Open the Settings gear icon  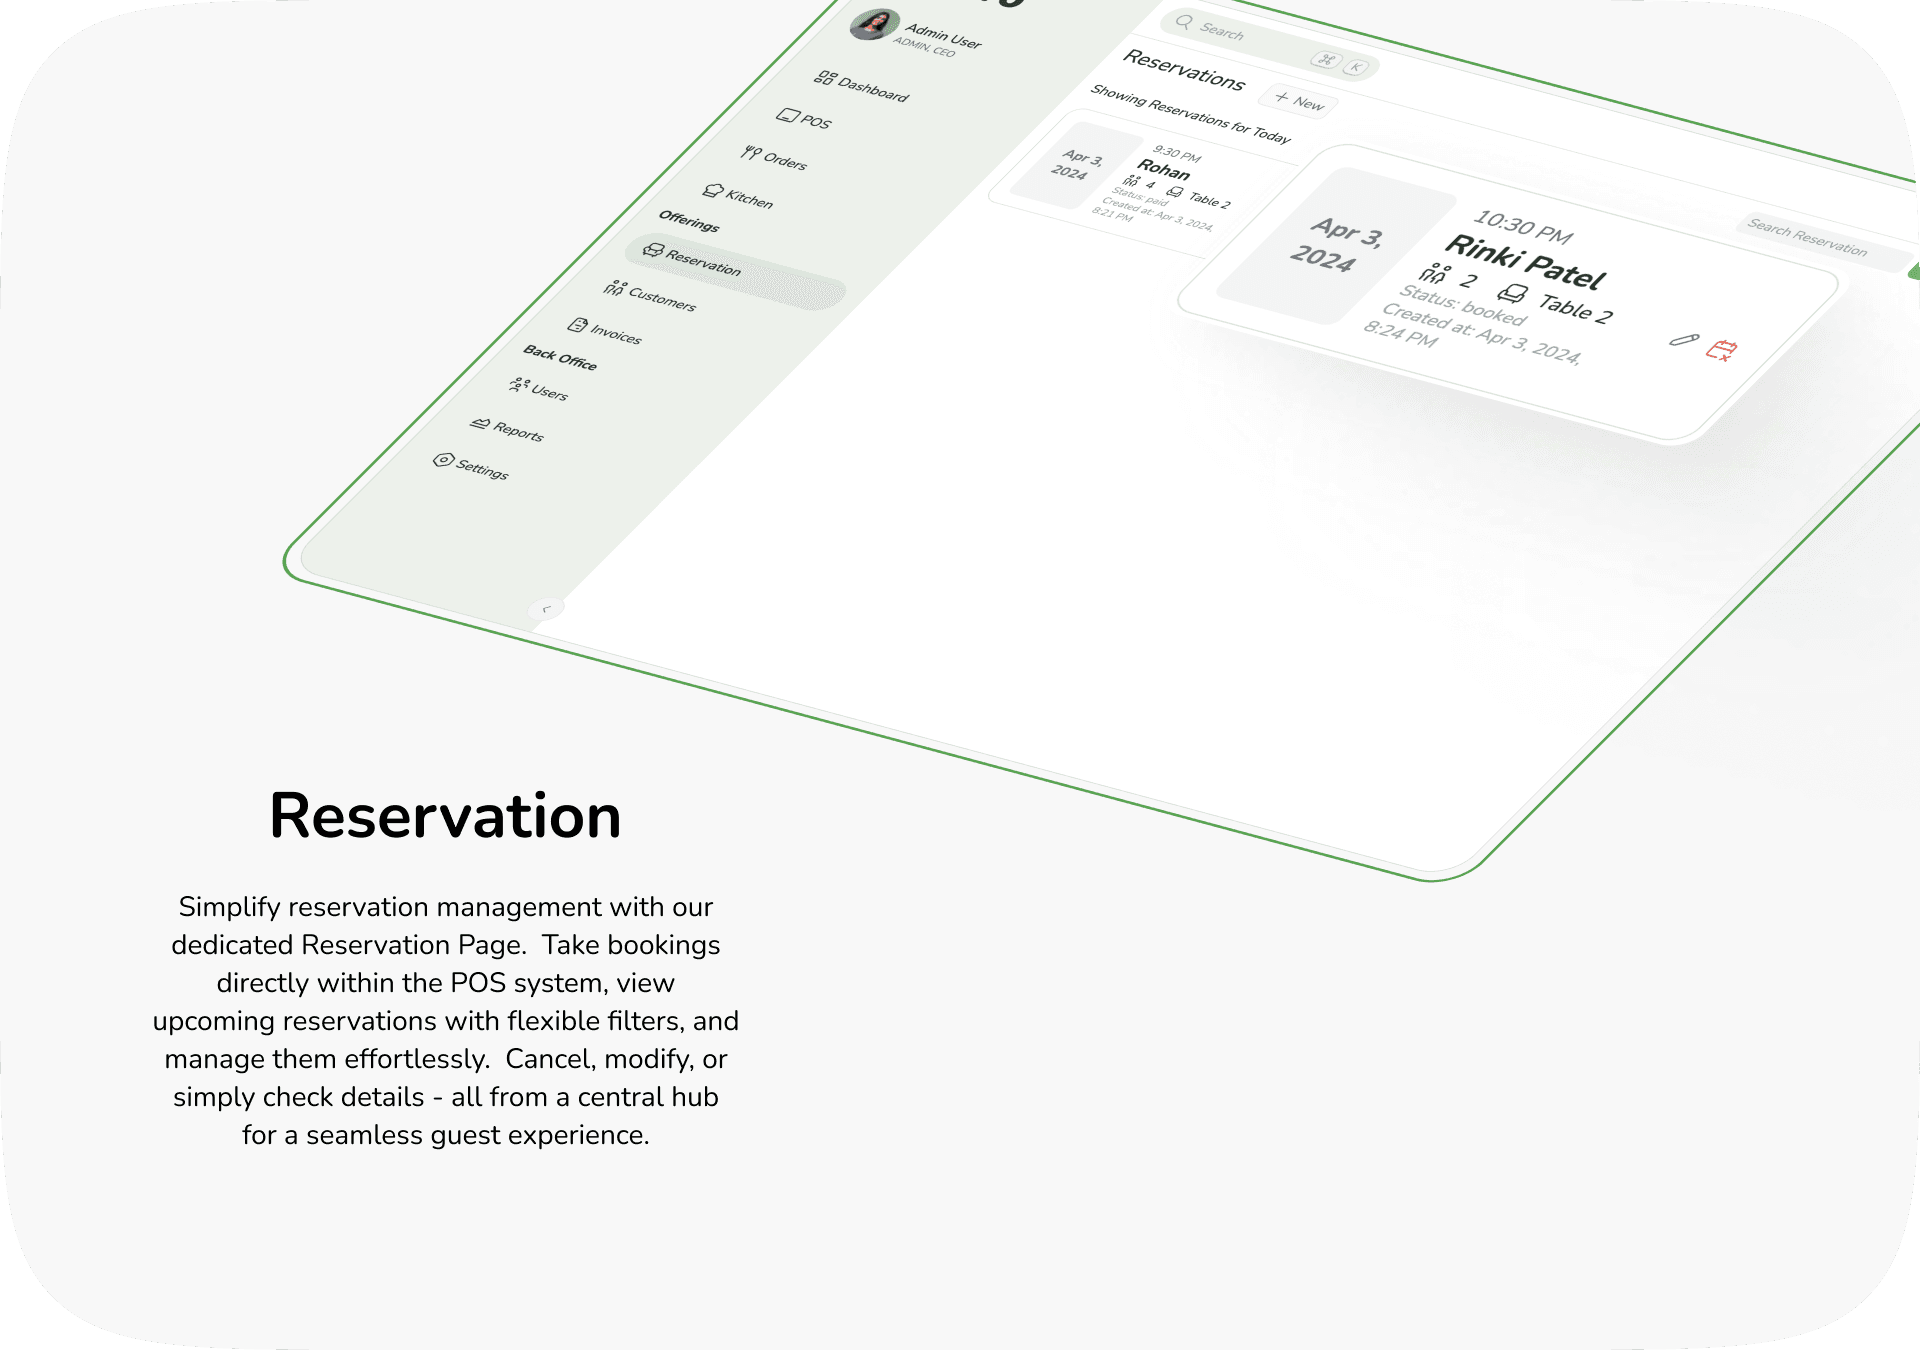coord(443,460)
